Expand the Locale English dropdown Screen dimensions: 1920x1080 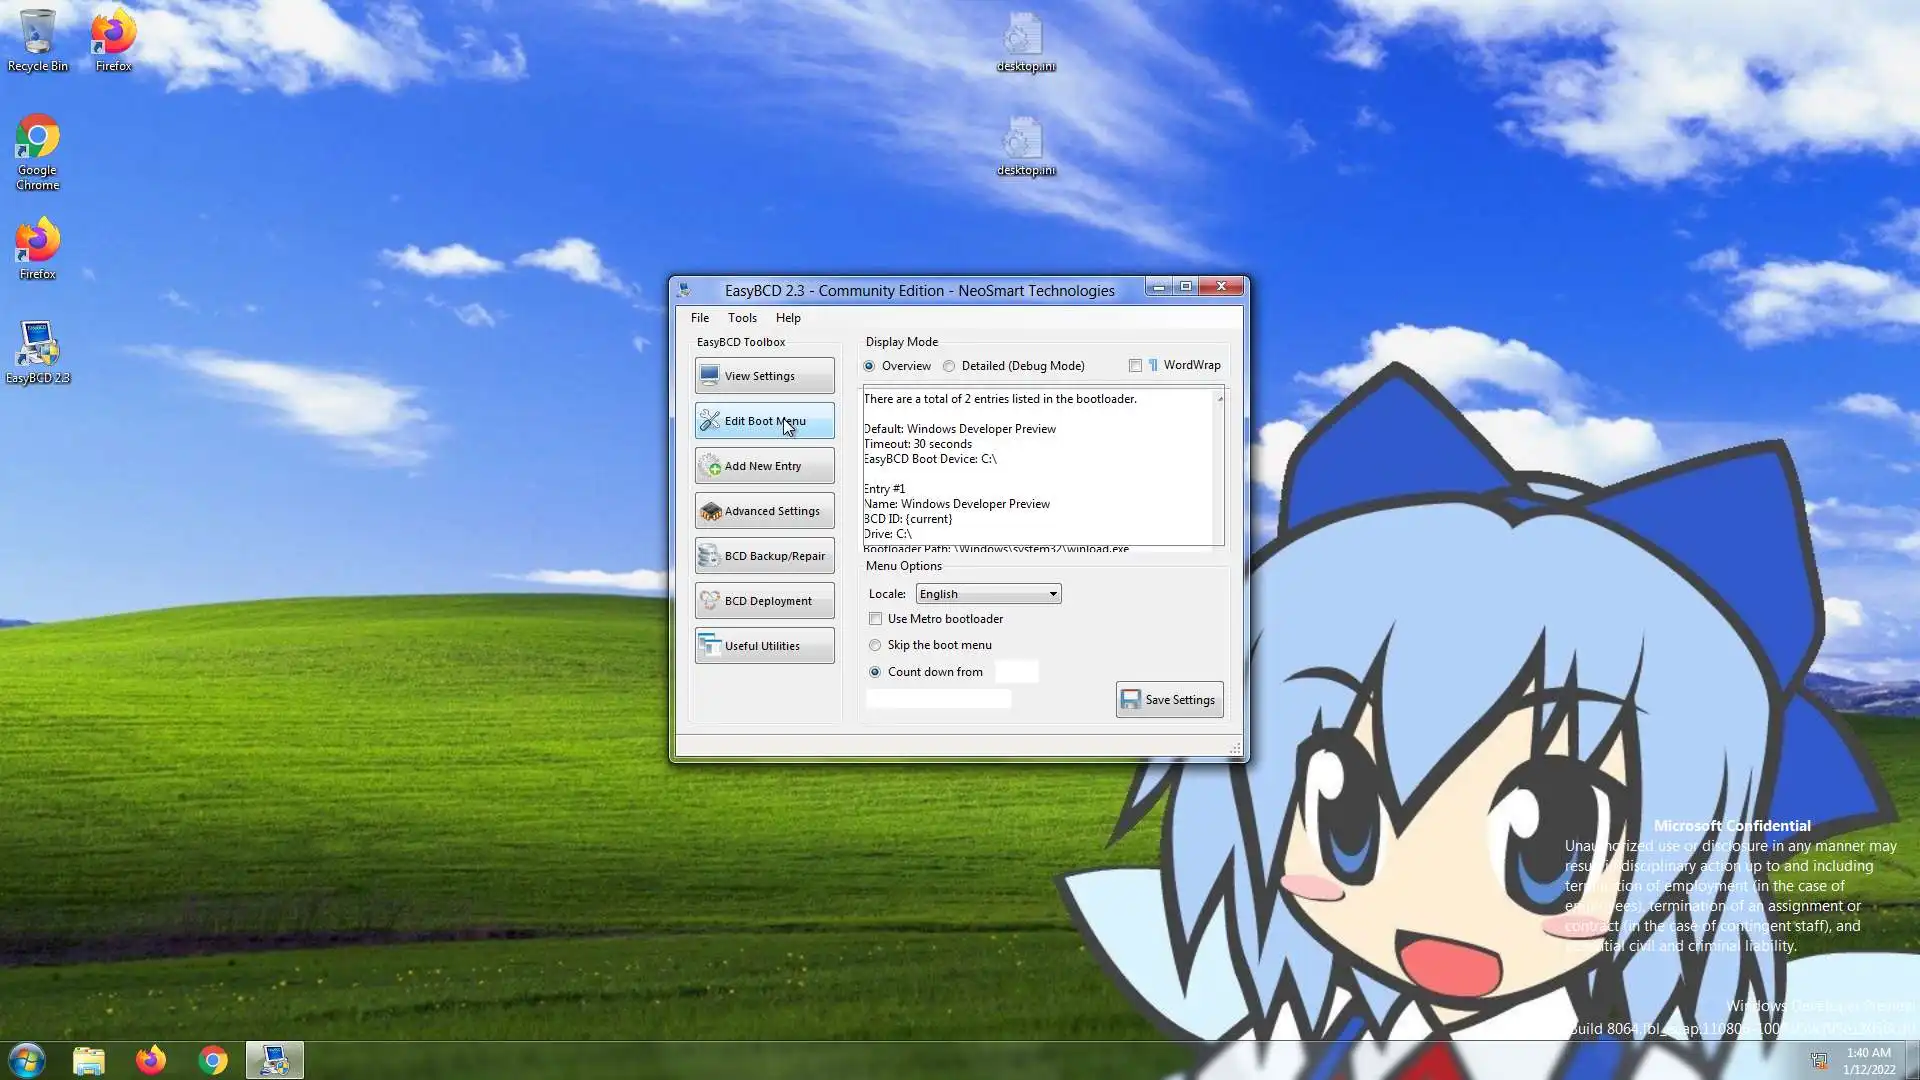1052,594
